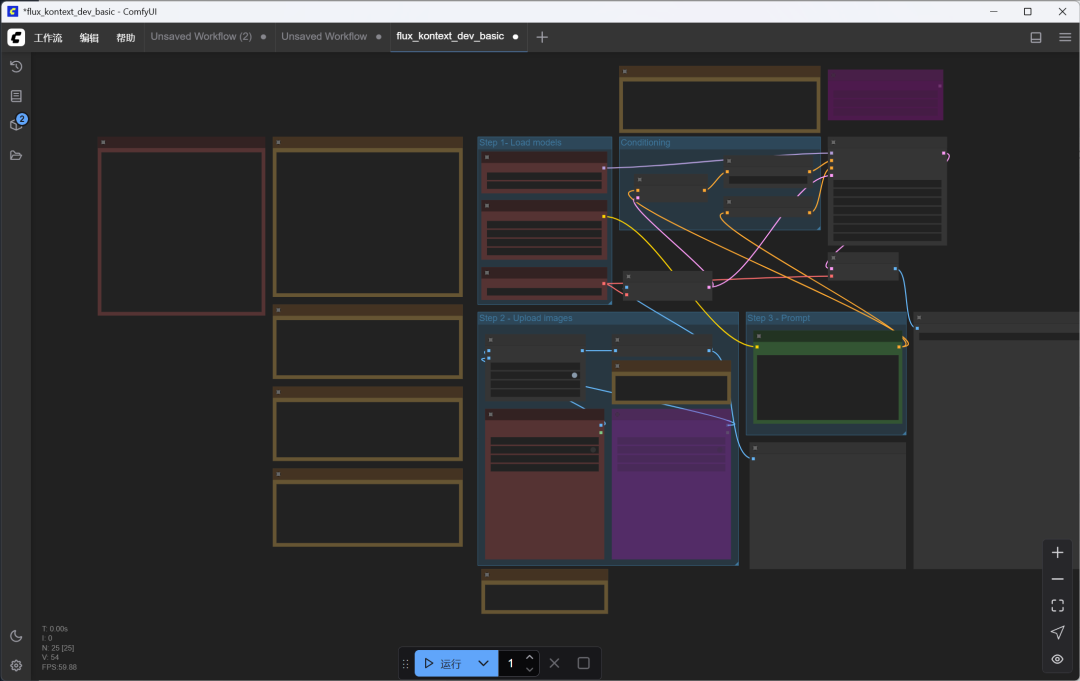
Task: Open the hamburger menu at top right
Action: point(1065,37)
